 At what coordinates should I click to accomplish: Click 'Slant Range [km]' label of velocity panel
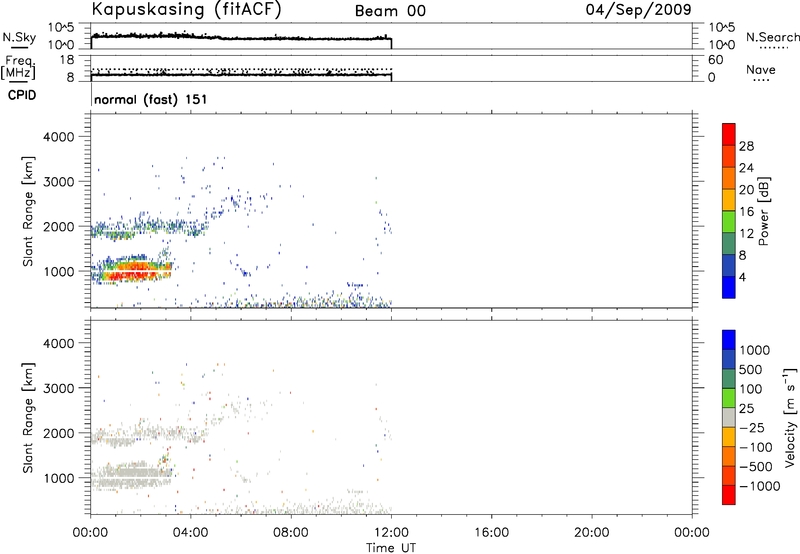(x=28, y=417)
